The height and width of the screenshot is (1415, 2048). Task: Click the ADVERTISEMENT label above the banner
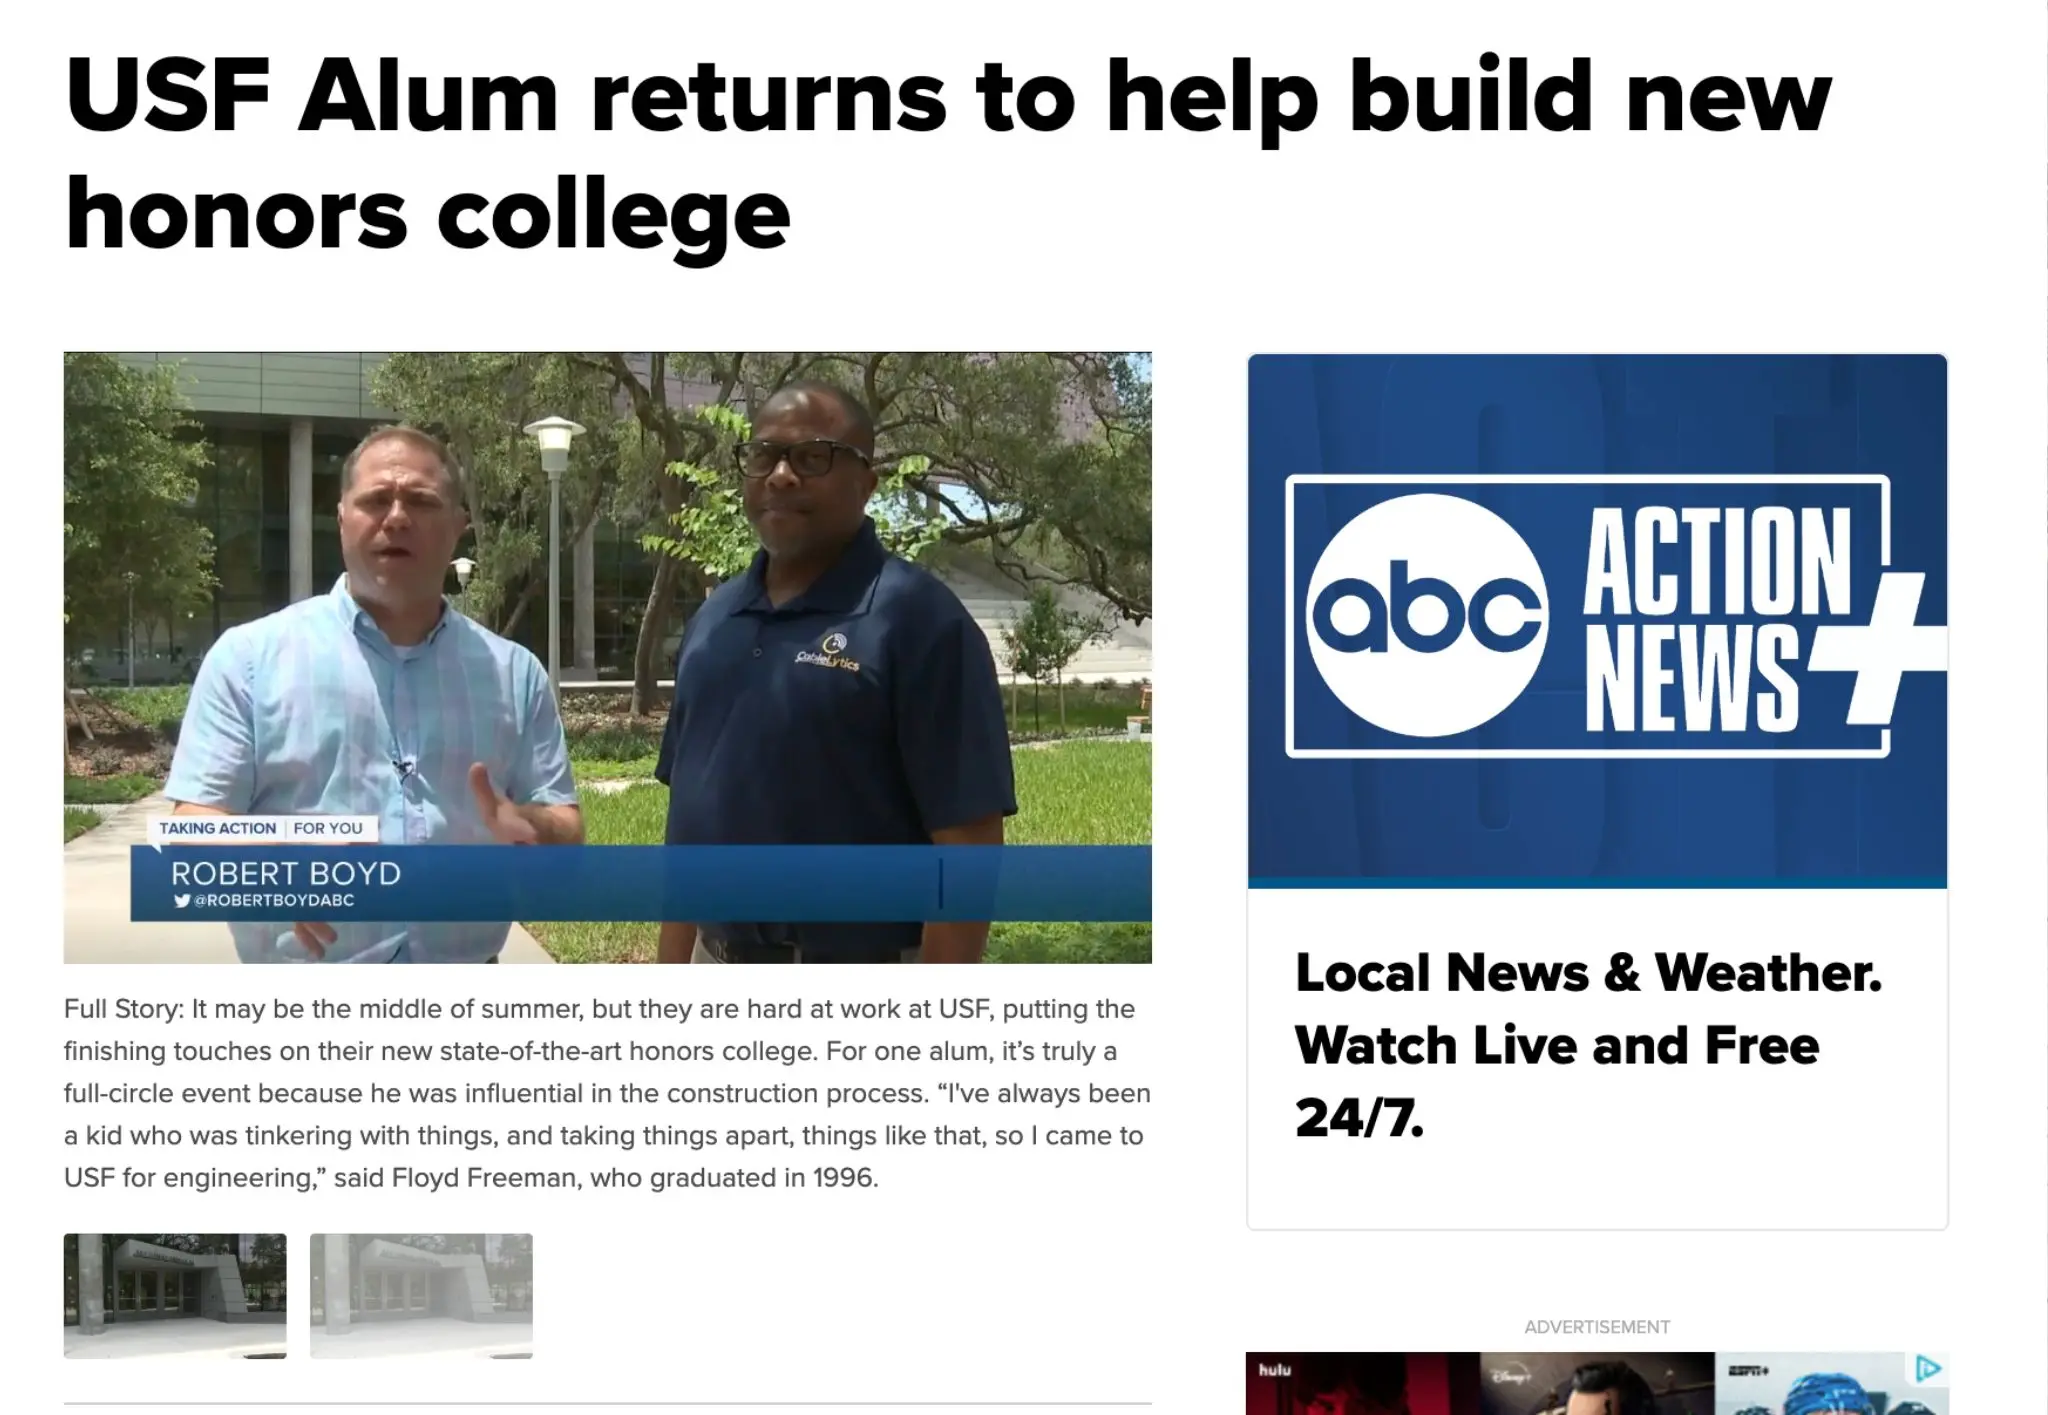coord(1597,1327)
